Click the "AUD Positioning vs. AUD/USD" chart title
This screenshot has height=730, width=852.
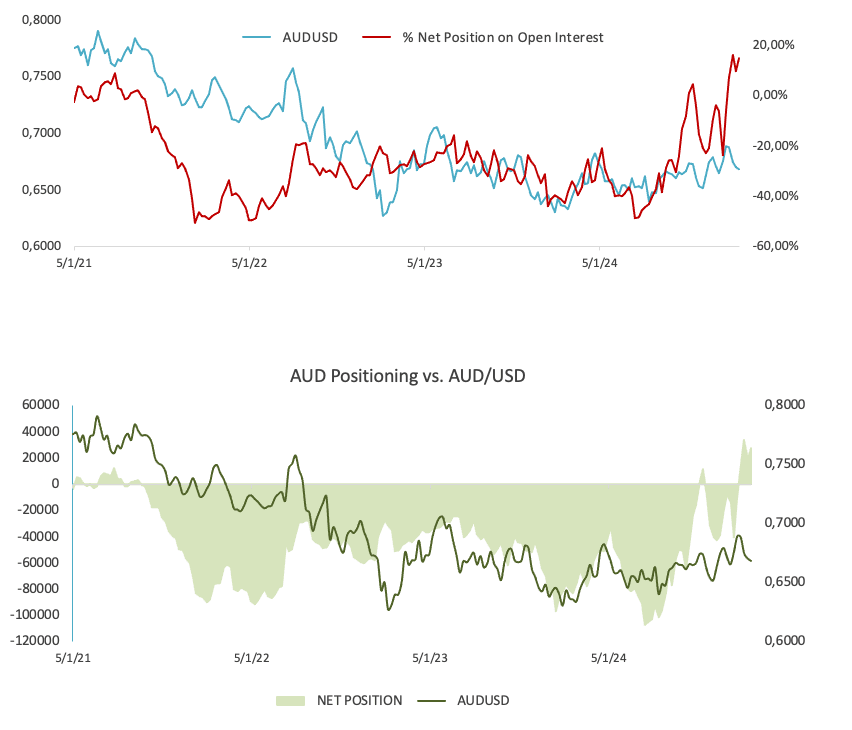click(407, 376)
